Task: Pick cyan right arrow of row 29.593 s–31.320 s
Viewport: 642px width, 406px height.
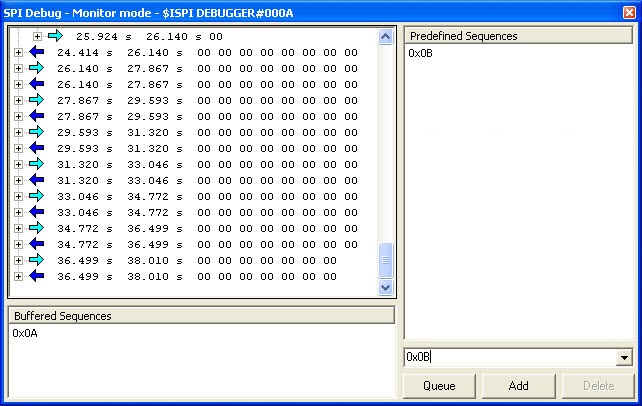Action: click(x=37, y=132)
